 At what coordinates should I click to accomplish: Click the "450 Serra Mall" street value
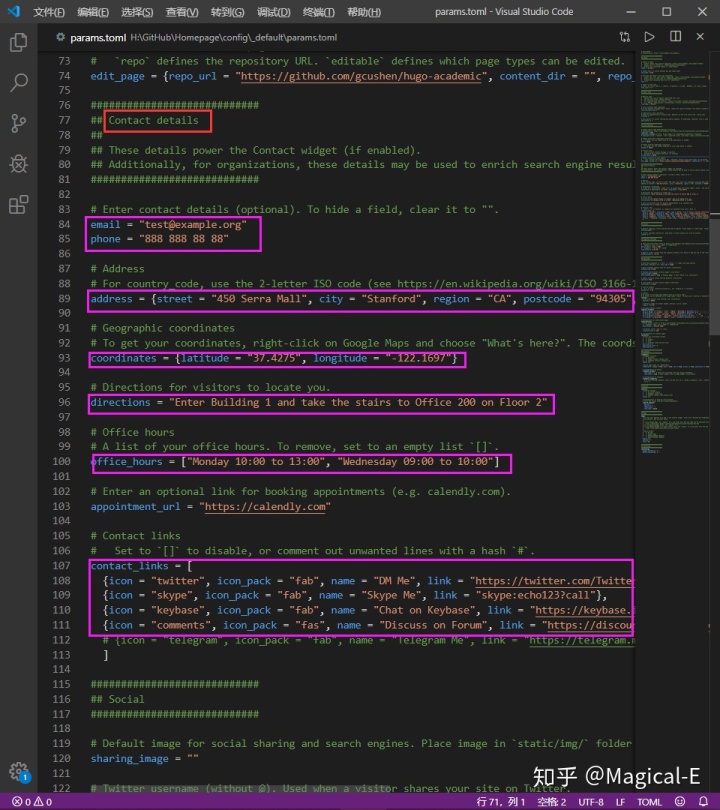pos(259,299)
